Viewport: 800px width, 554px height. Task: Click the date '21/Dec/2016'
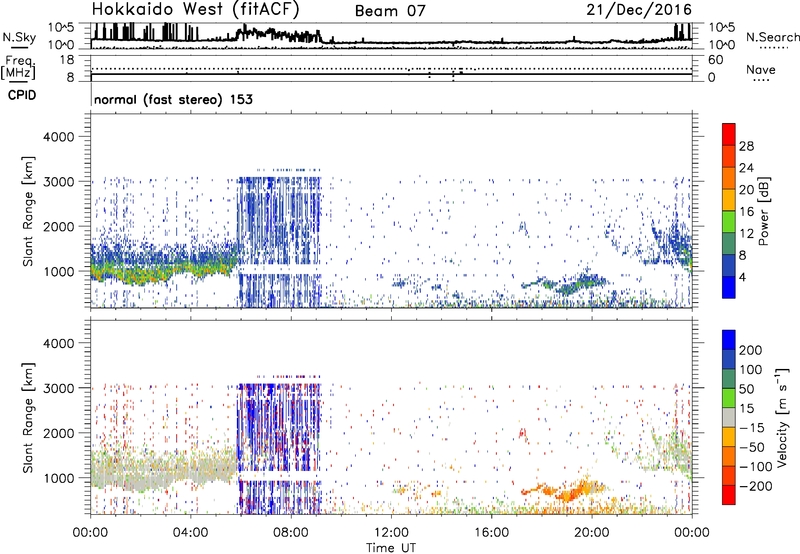click(x=639, y=10)
